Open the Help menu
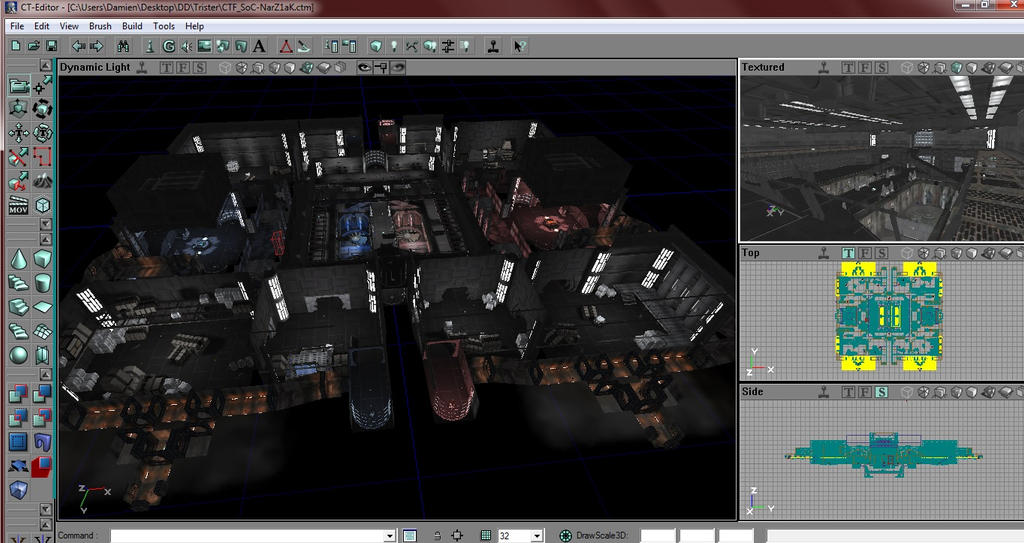 pos(194,26)
